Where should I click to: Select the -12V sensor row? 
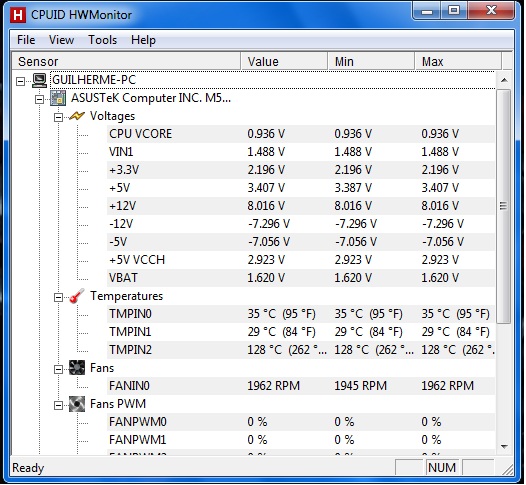[x=301, y=224]
